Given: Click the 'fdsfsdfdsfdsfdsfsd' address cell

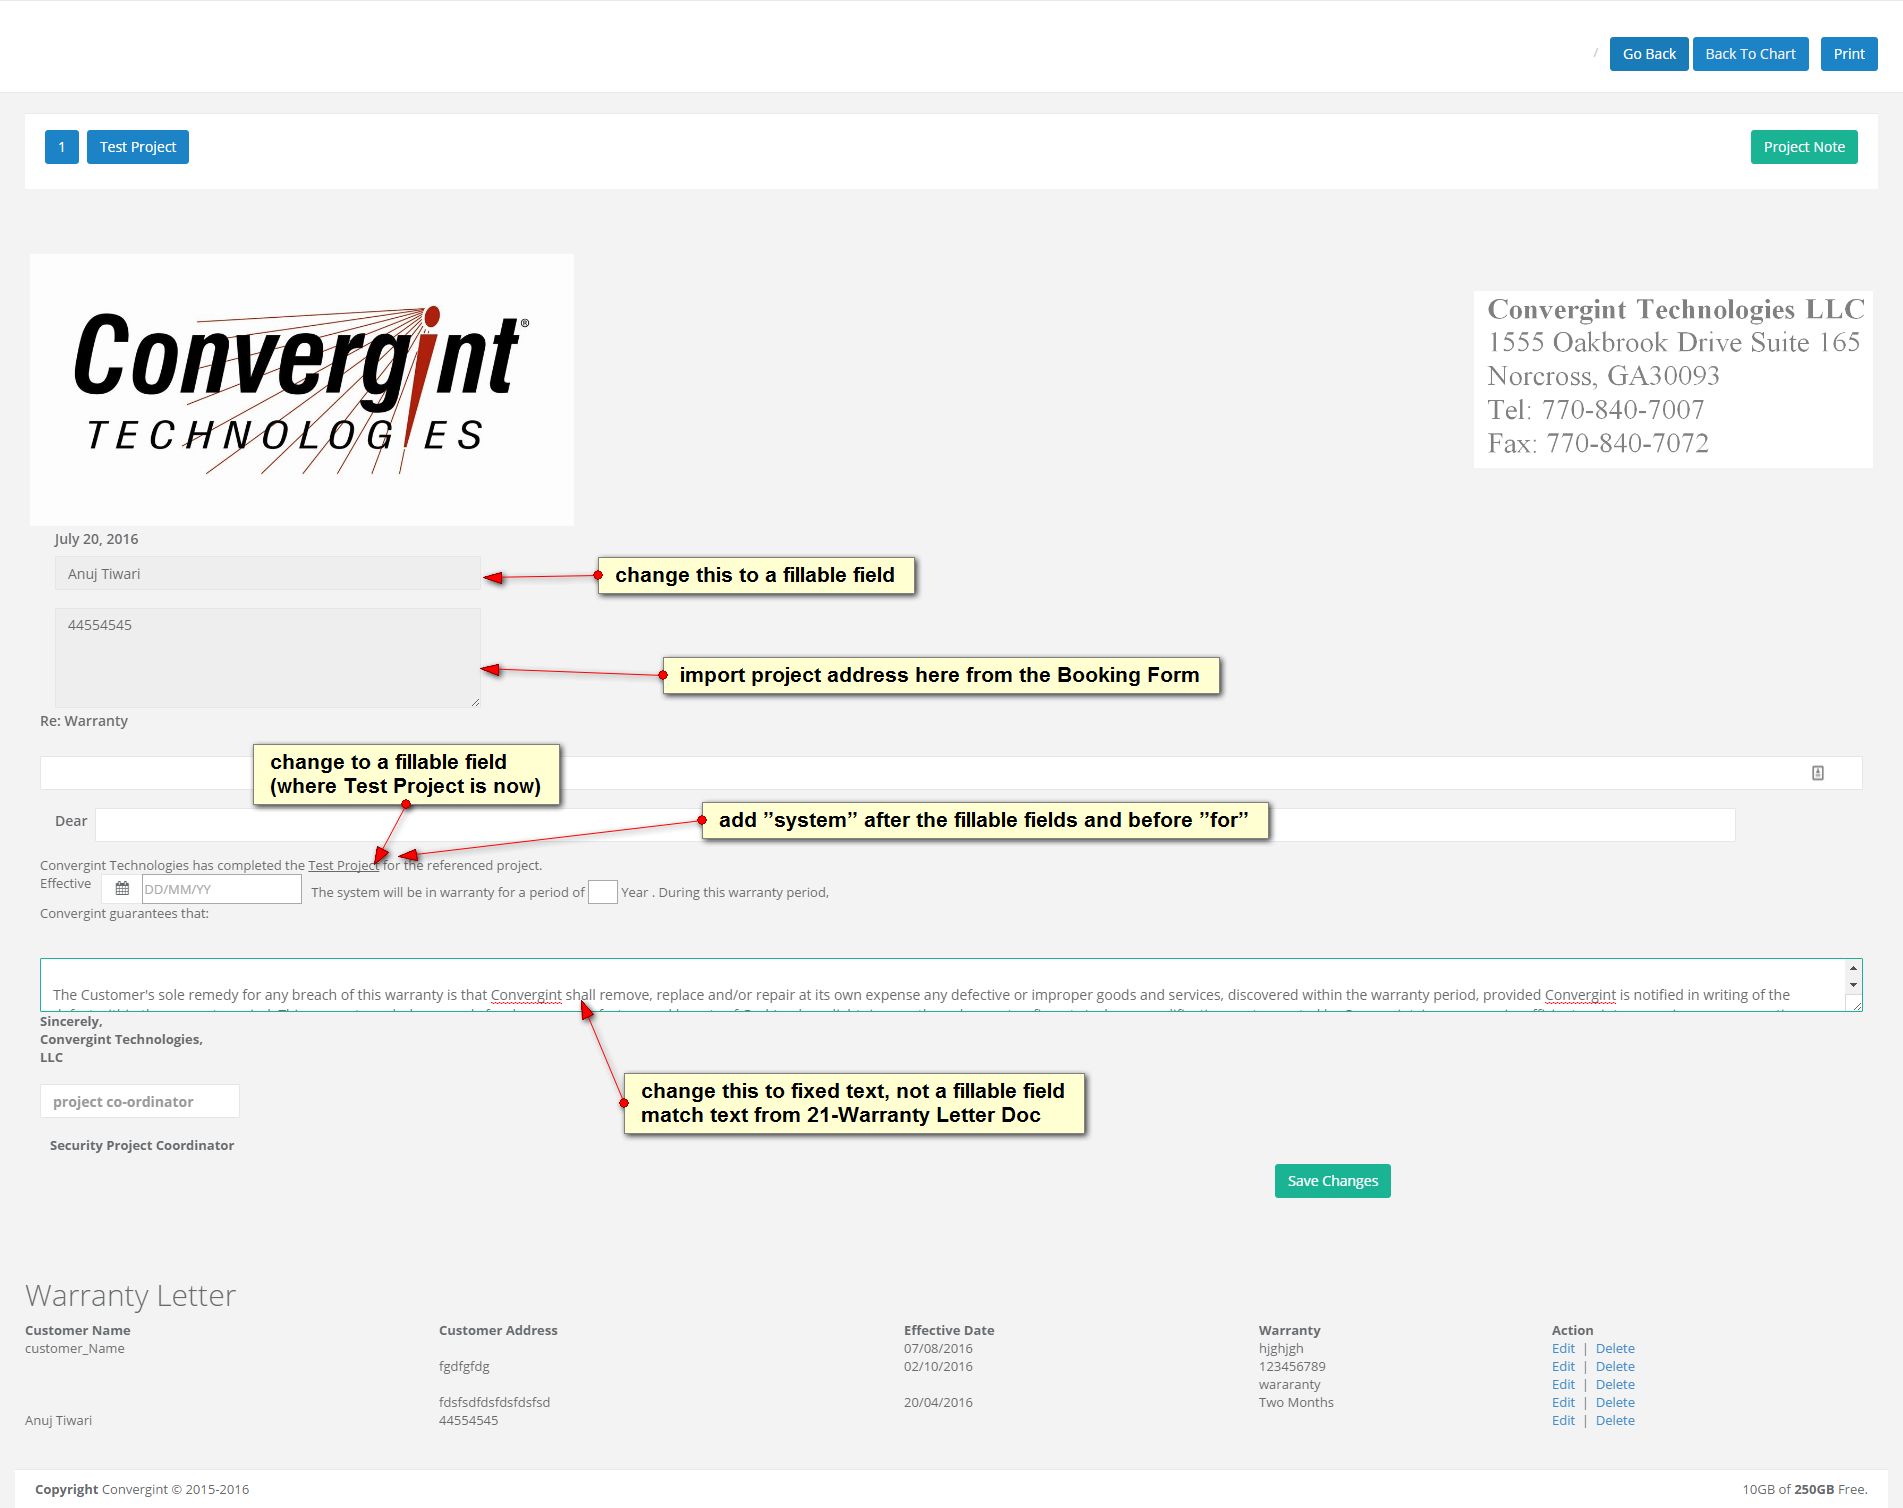Looking at the screenshot, I should click(494, 1403).
